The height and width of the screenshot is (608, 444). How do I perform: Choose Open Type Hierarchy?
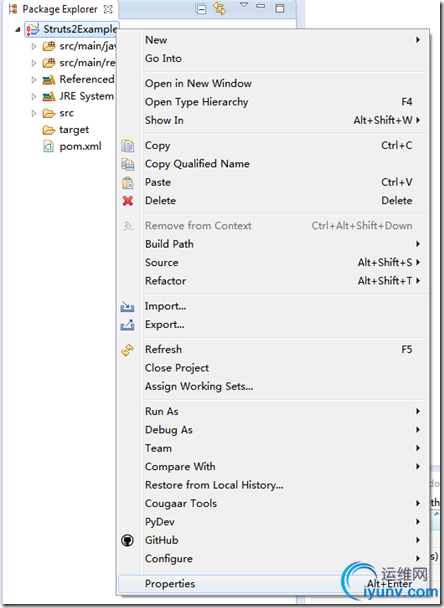click(284, 102)
